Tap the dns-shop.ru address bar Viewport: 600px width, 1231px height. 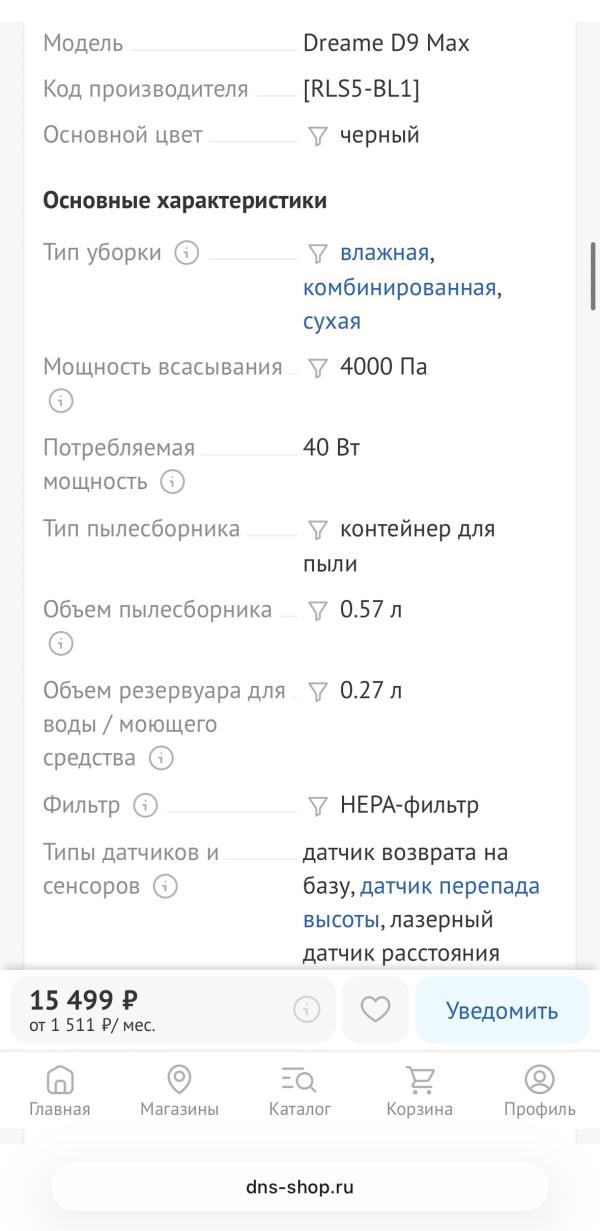(300, 1187)
